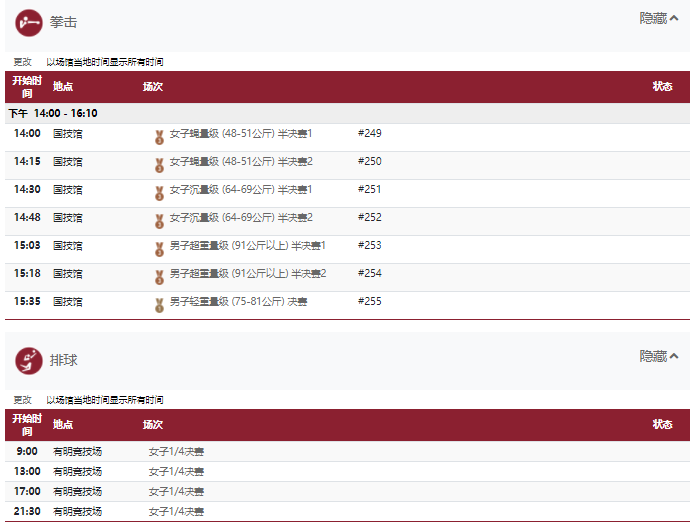Screen dimensions: 696x527
Task: Click bout number #254
Action: (370, 273)
